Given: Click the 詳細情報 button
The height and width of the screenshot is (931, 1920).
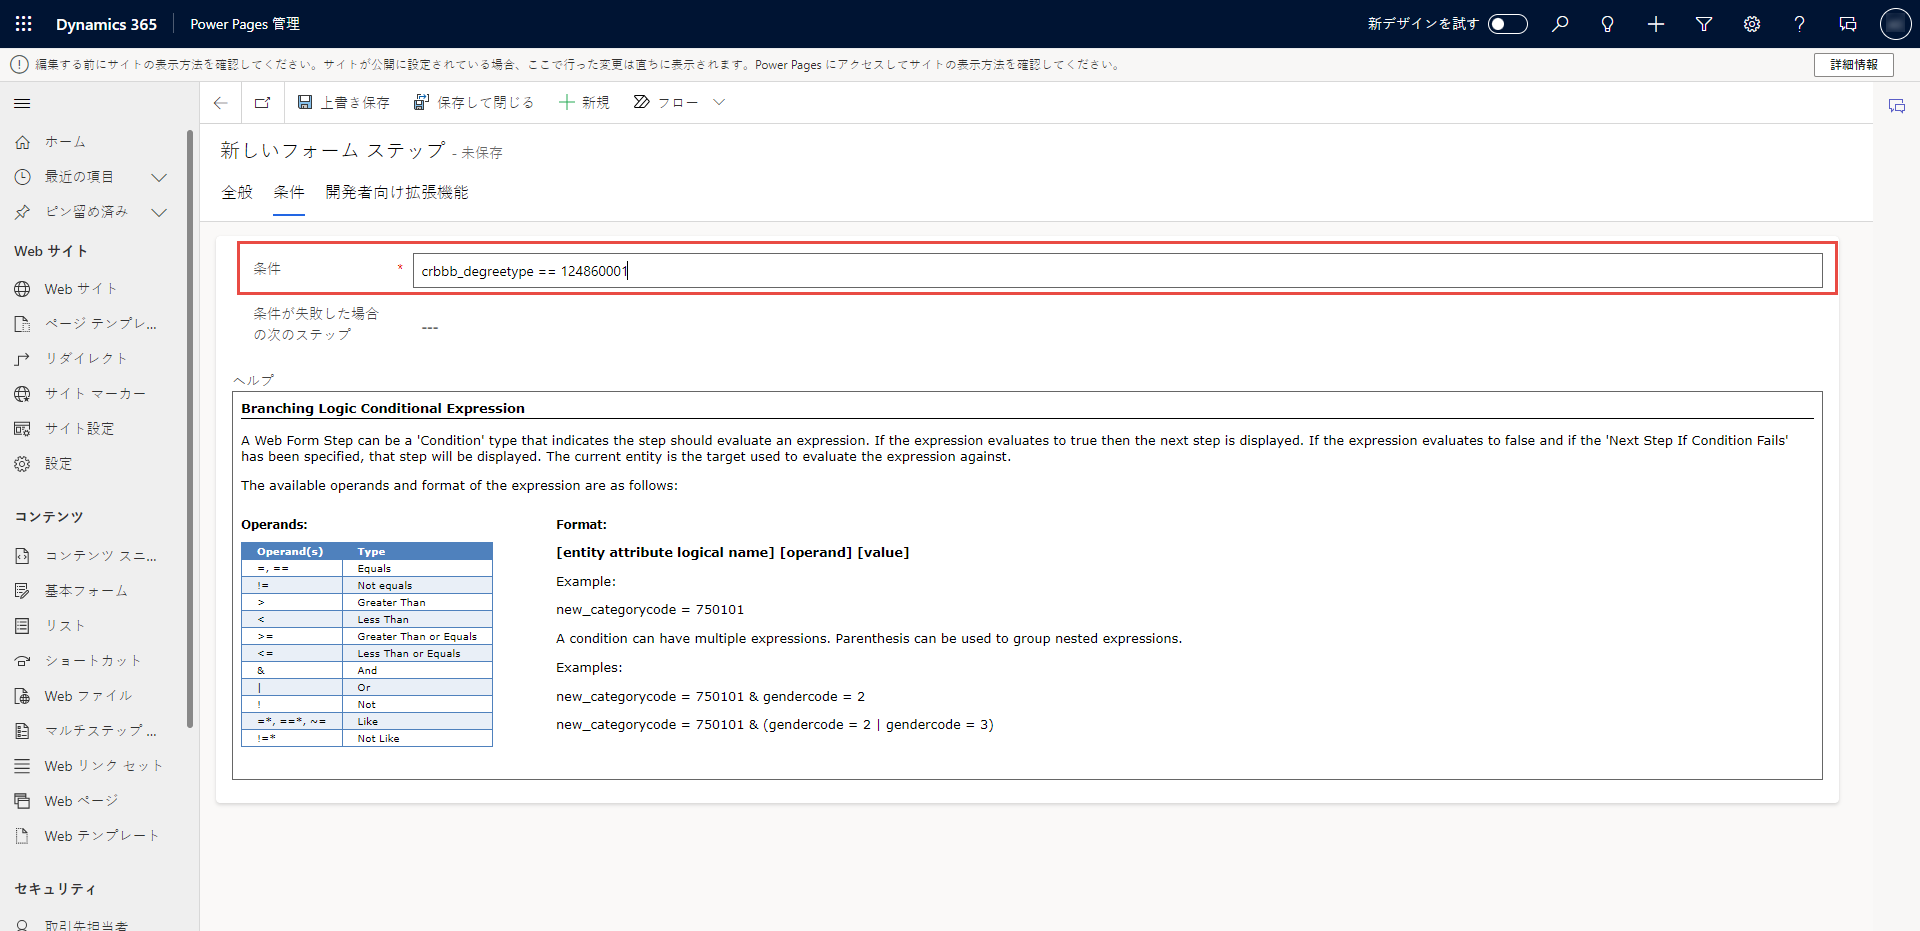Looking at the screenshot, I should pyautogui.click(x=1853, y=65).
